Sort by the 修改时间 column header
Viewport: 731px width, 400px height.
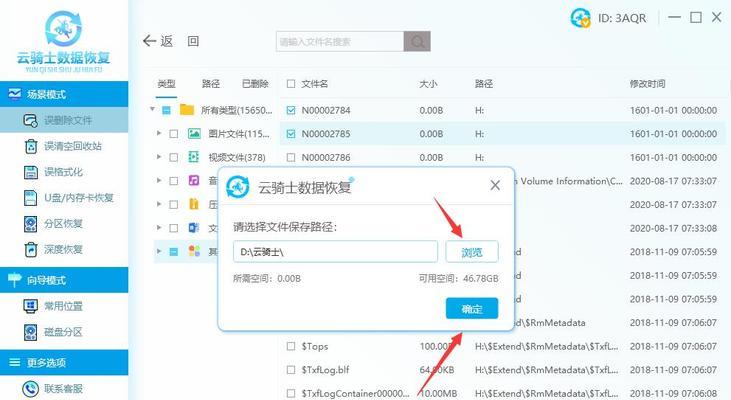(648, 84)
